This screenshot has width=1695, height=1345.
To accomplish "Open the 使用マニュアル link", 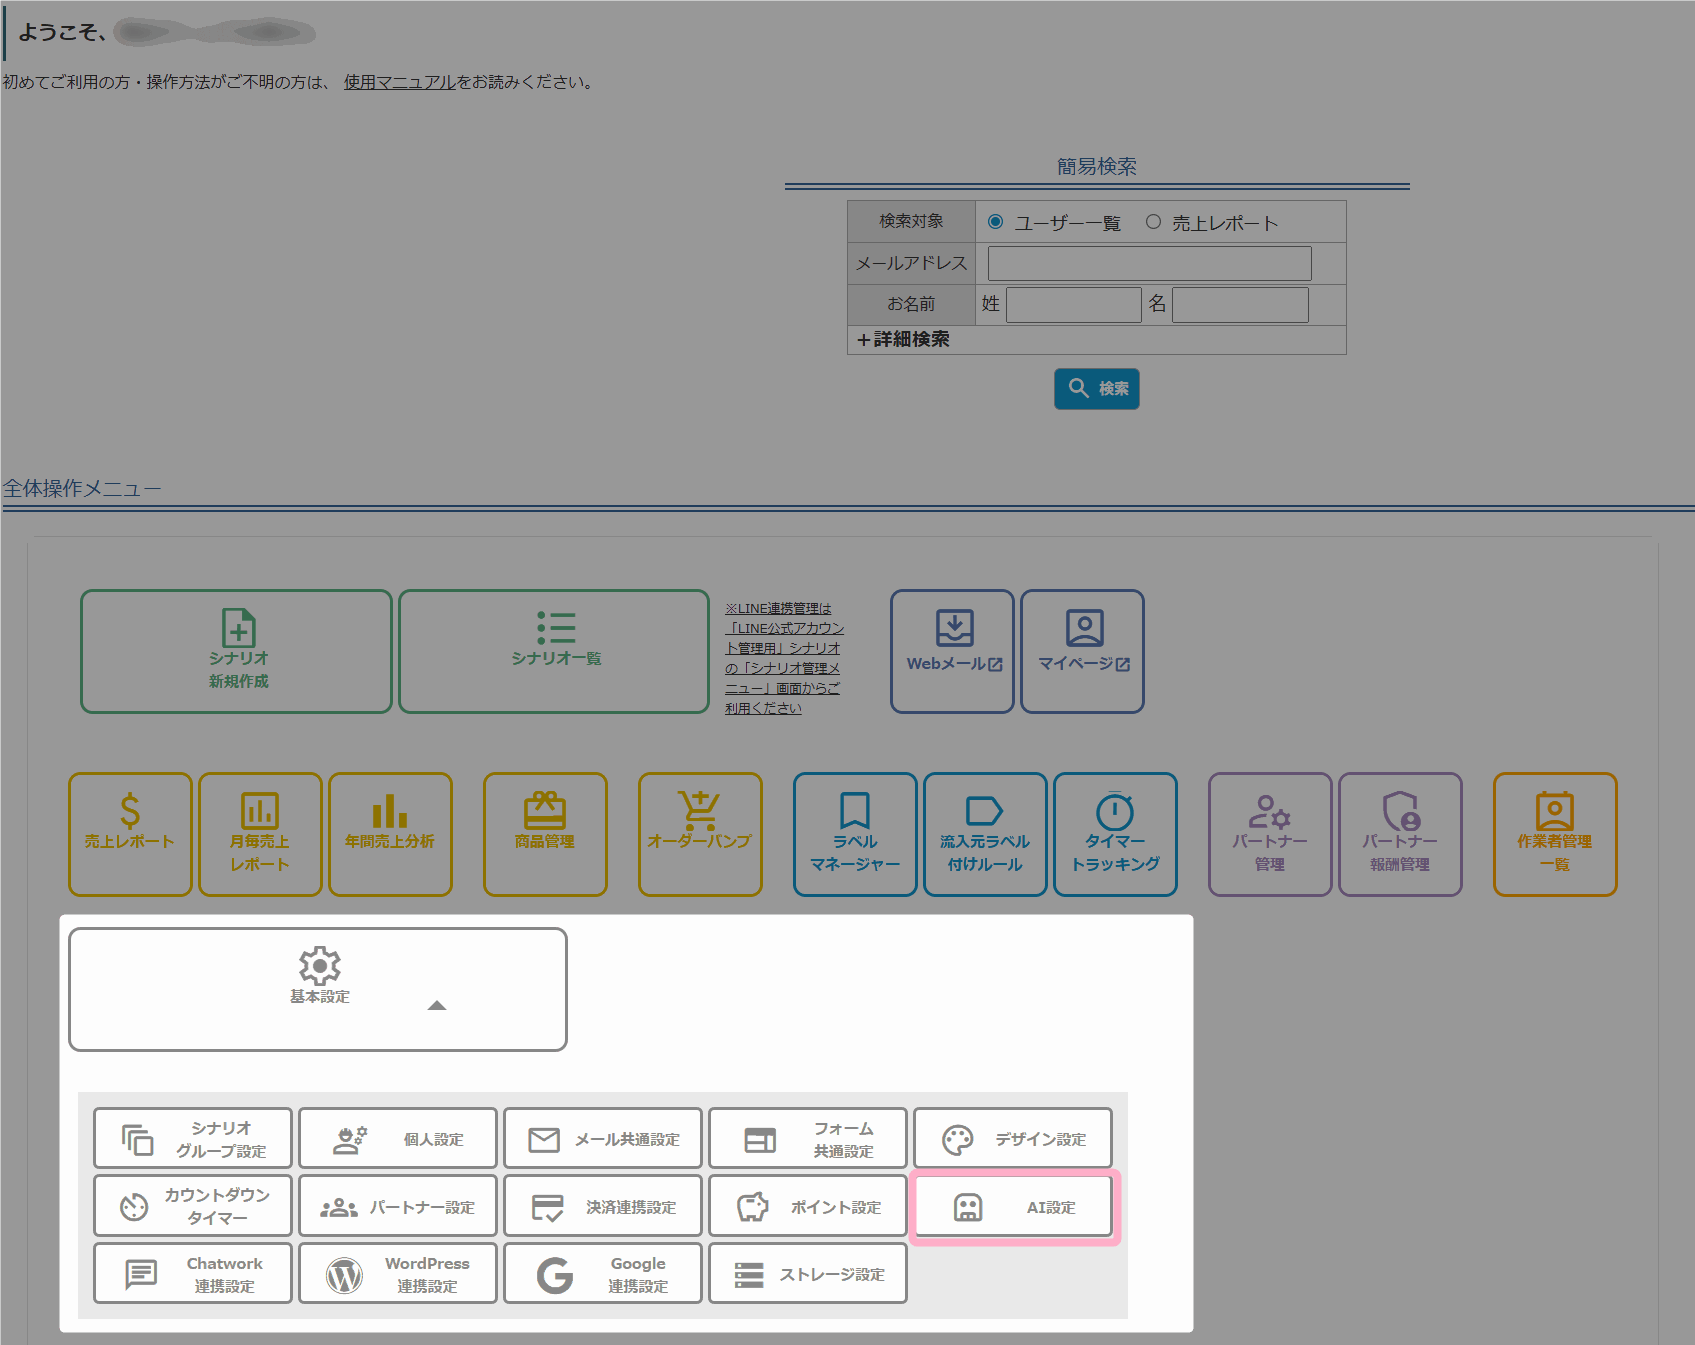I will (400, 82).
